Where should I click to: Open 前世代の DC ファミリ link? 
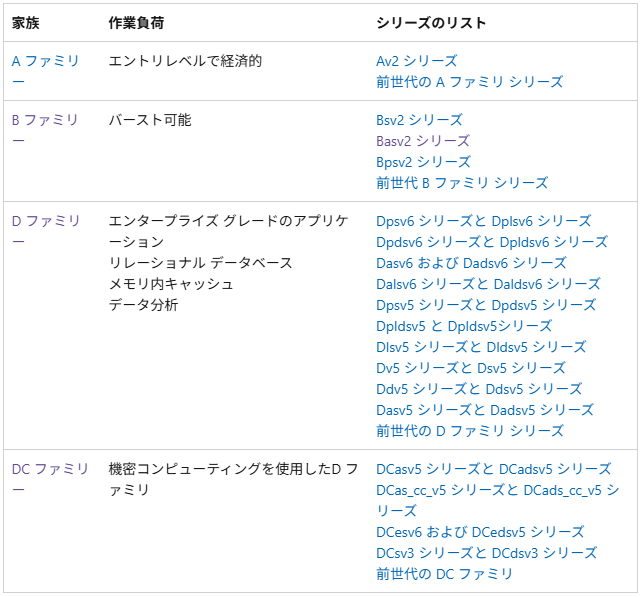(x=444, y=574)
